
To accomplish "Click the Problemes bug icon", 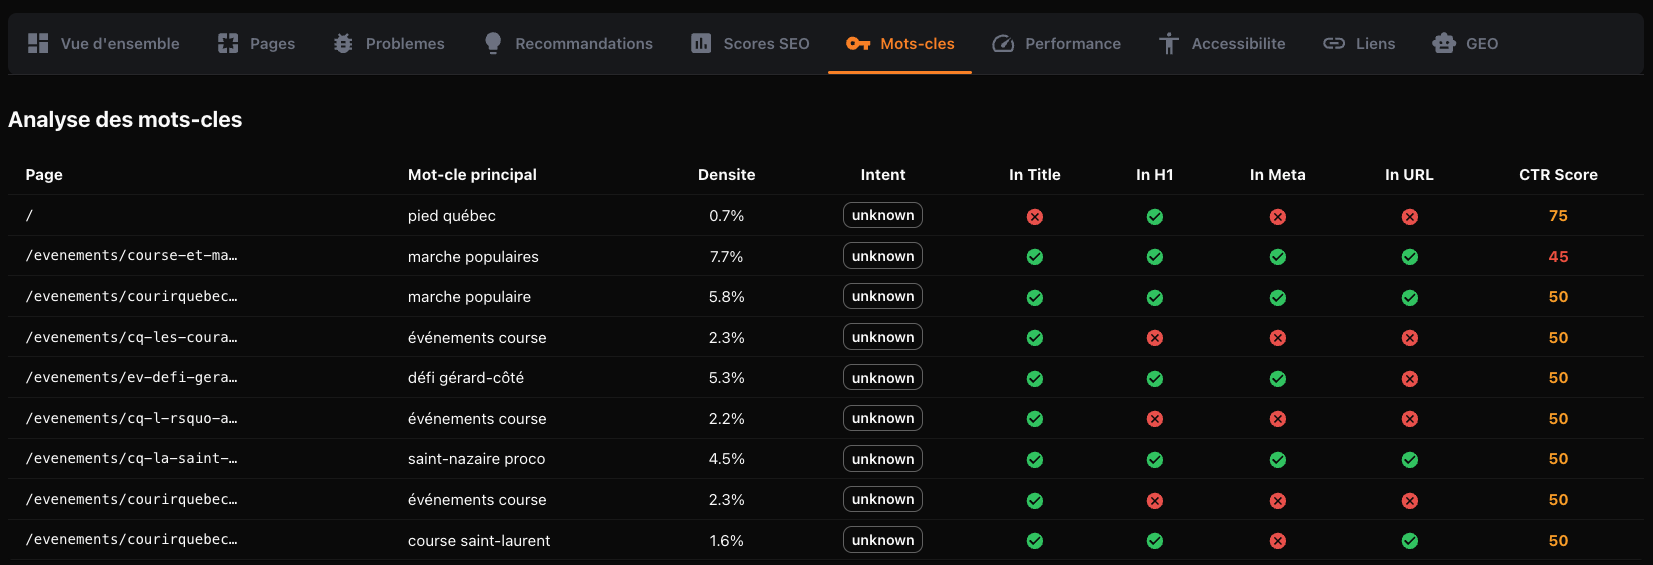I will tap(343, 43).
